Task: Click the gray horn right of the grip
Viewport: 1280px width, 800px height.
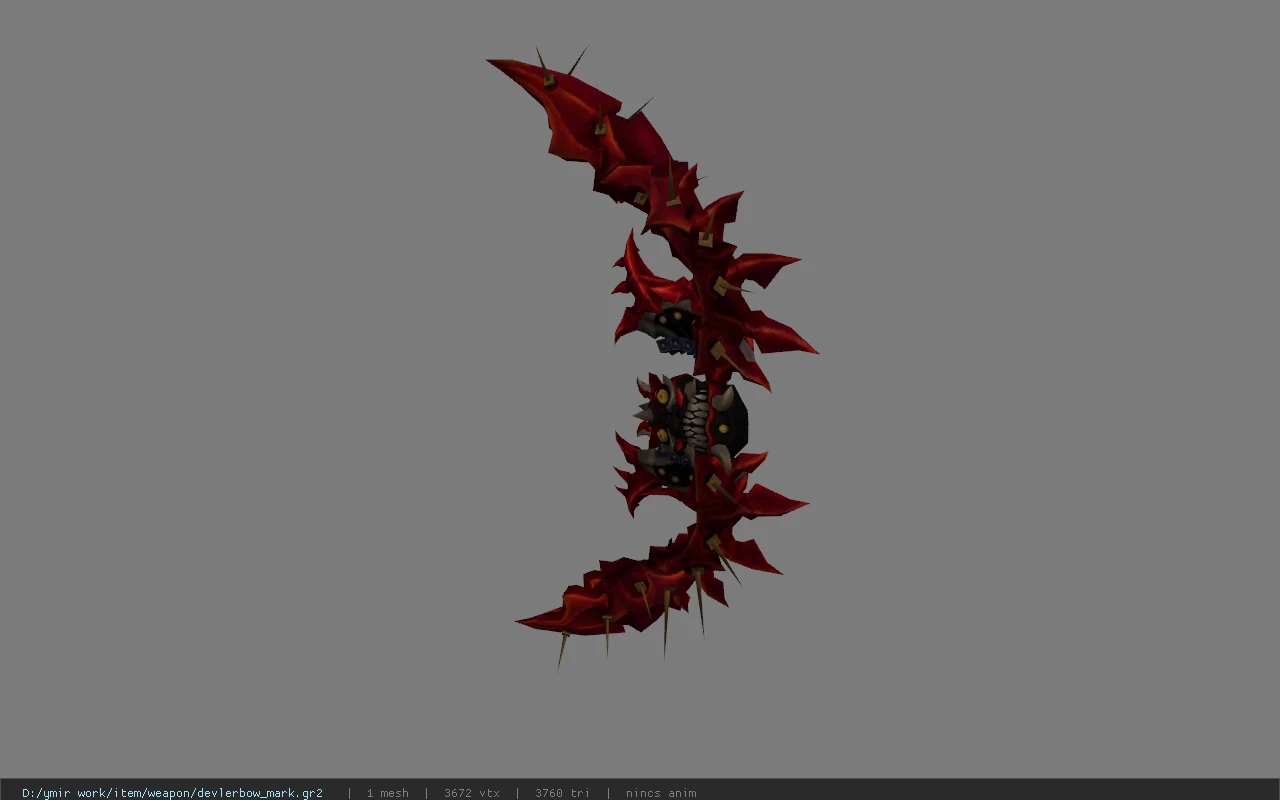Action: (723, 399)
